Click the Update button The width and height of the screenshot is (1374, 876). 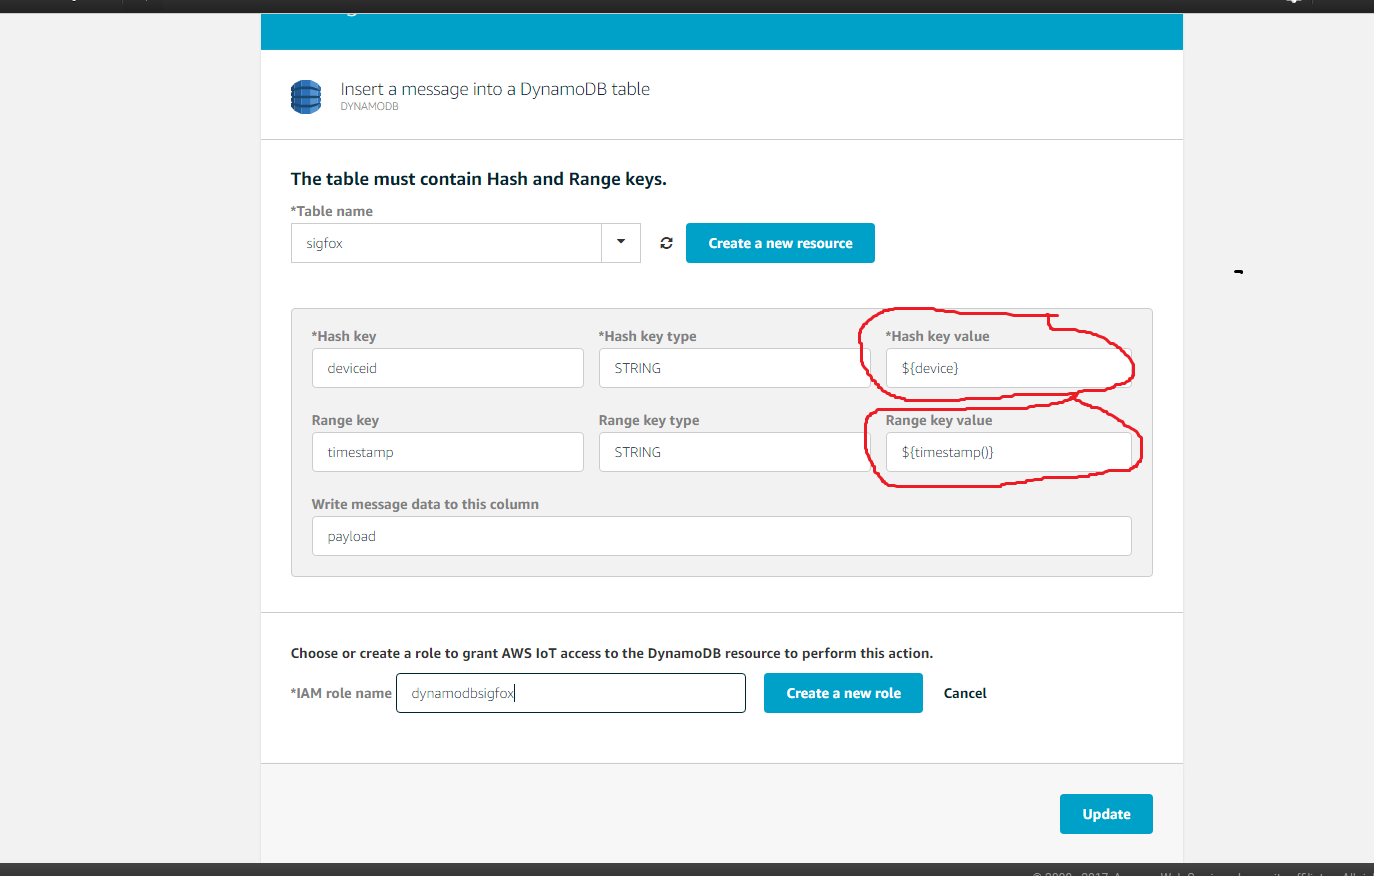[1106, 814]
